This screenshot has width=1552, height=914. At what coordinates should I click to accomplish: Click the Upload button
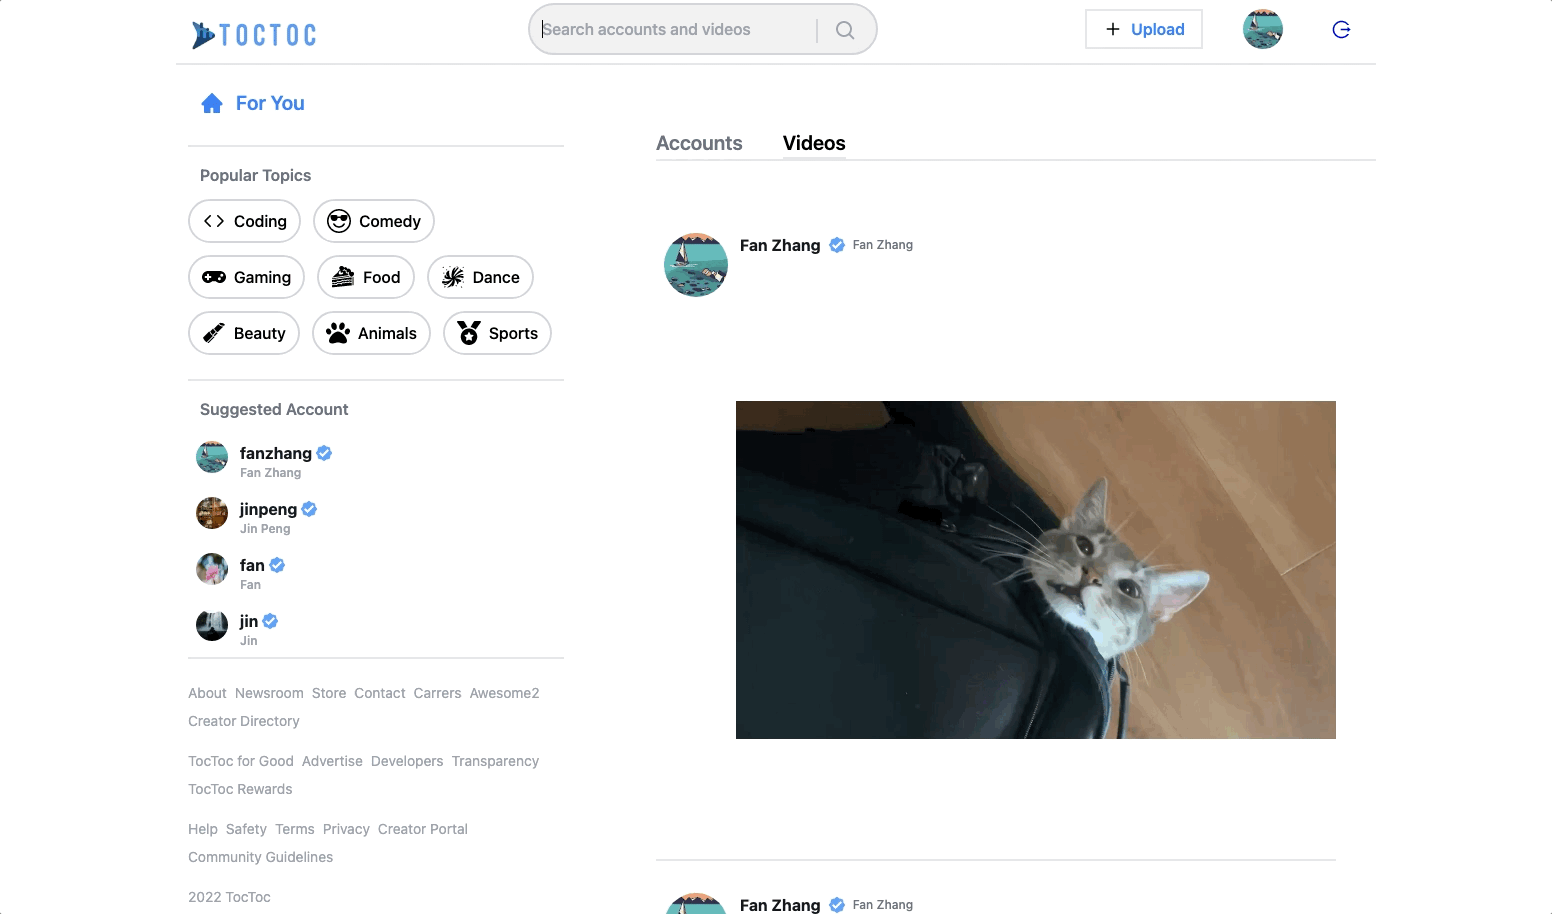pos(1143,29)
